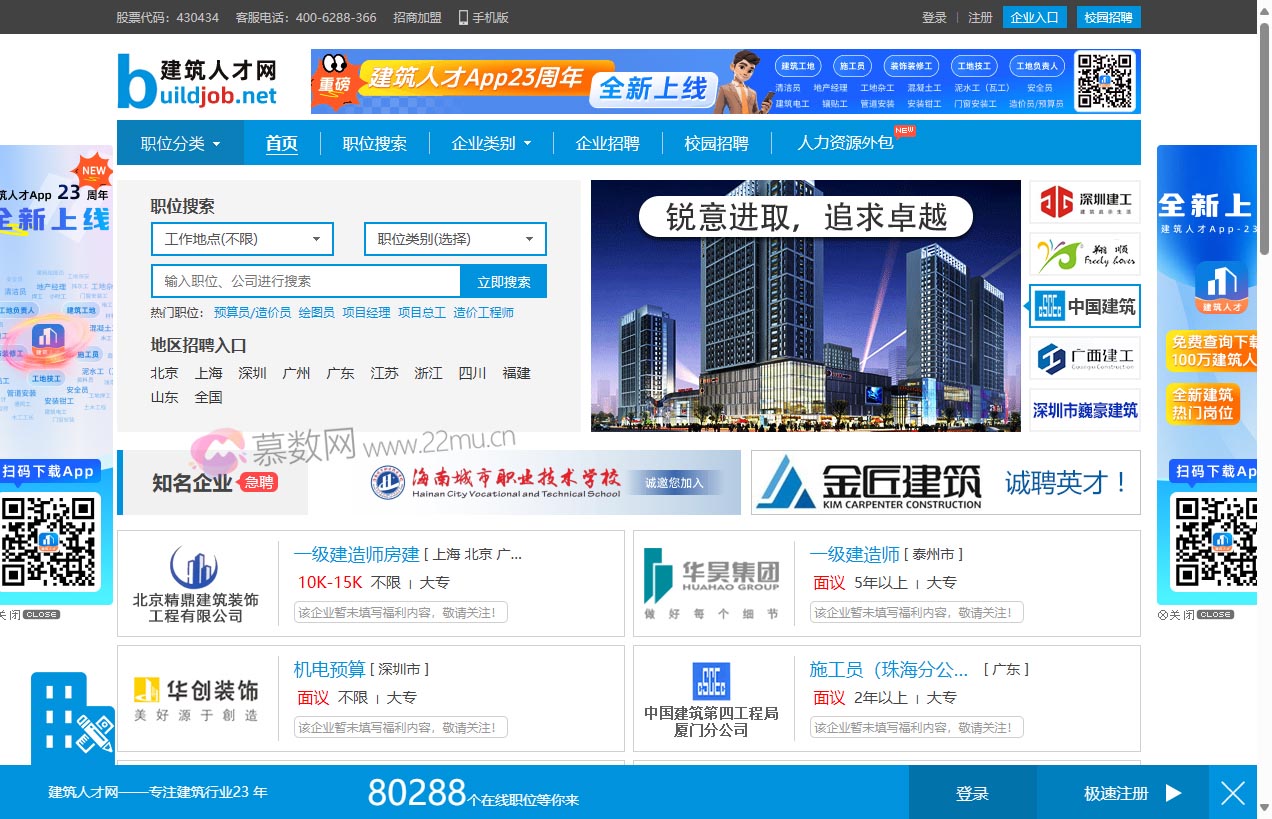Viewport: 1272px width, 819px height.
Task: Expand the 企业类别 navigation dropdown
Action: (x=490, y=142)
